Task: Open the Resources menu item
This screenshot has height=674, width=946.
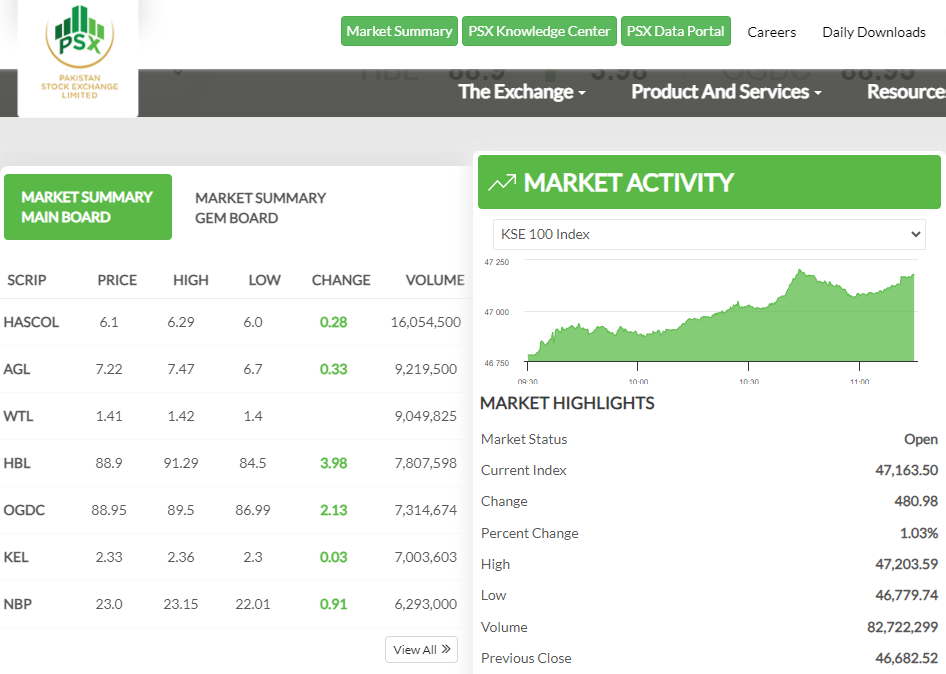Action: pos(905,92)
